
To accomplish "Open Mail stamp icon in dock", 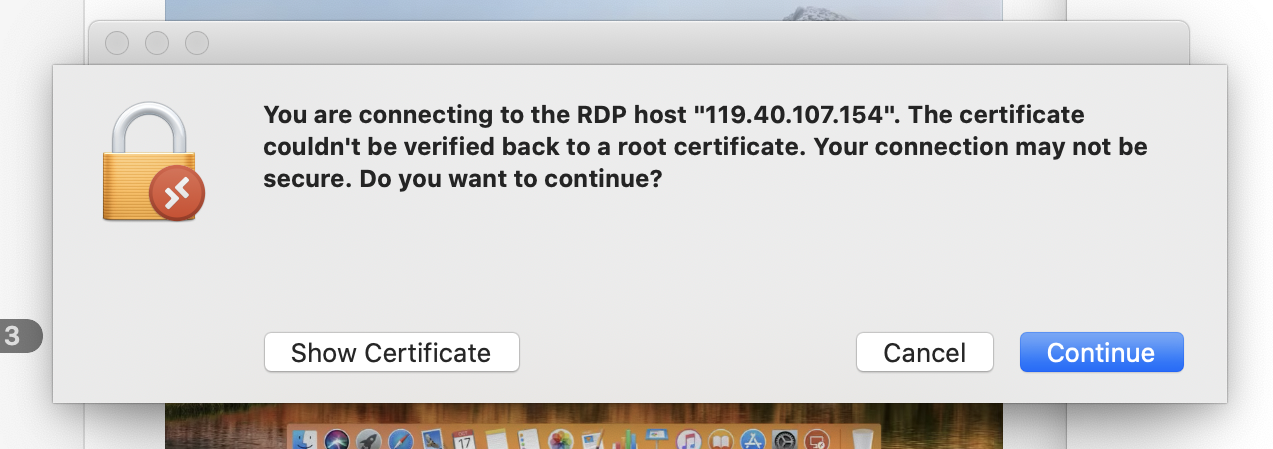I will tap(433, 440).
